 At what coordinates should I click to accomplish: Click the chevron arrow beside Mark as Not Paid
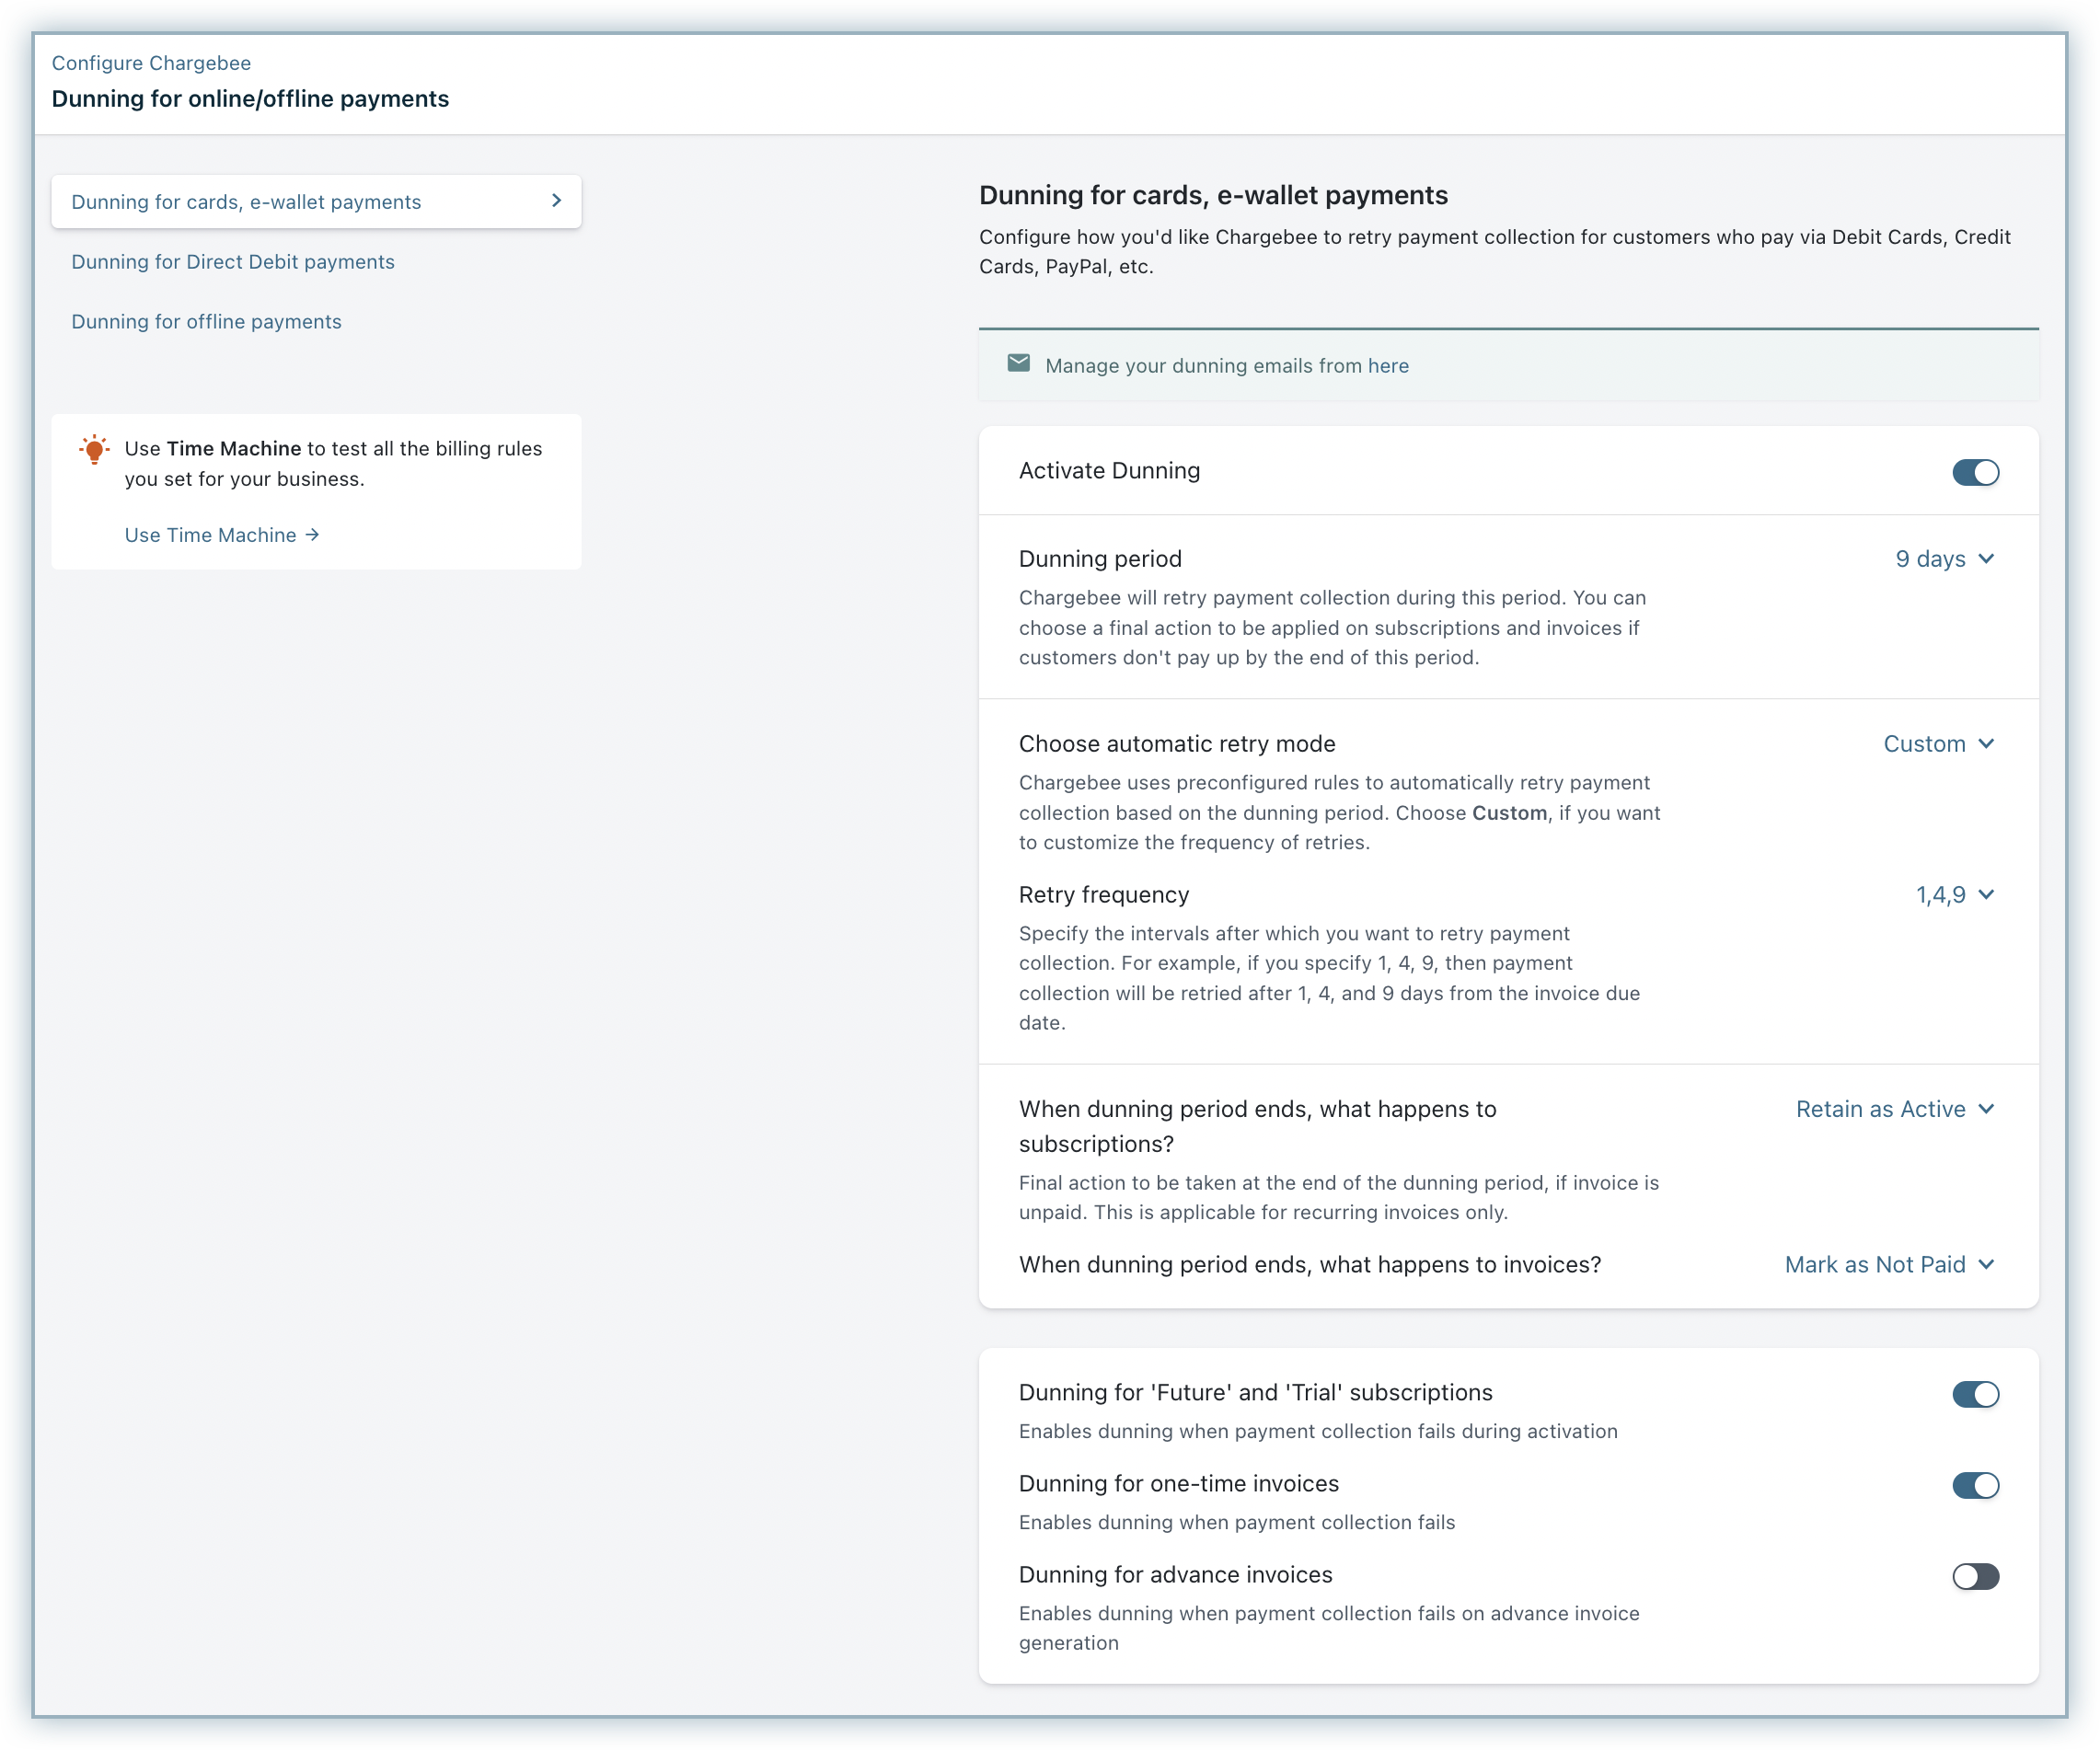[x=1986, y=1265]
